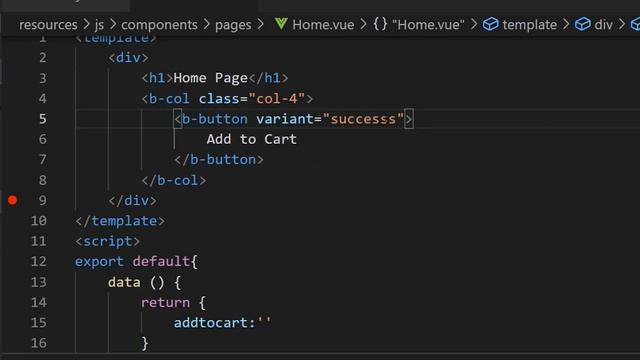
Task: Expand chevron after 'resources' breadcrumb
Action: coord(86,24)
